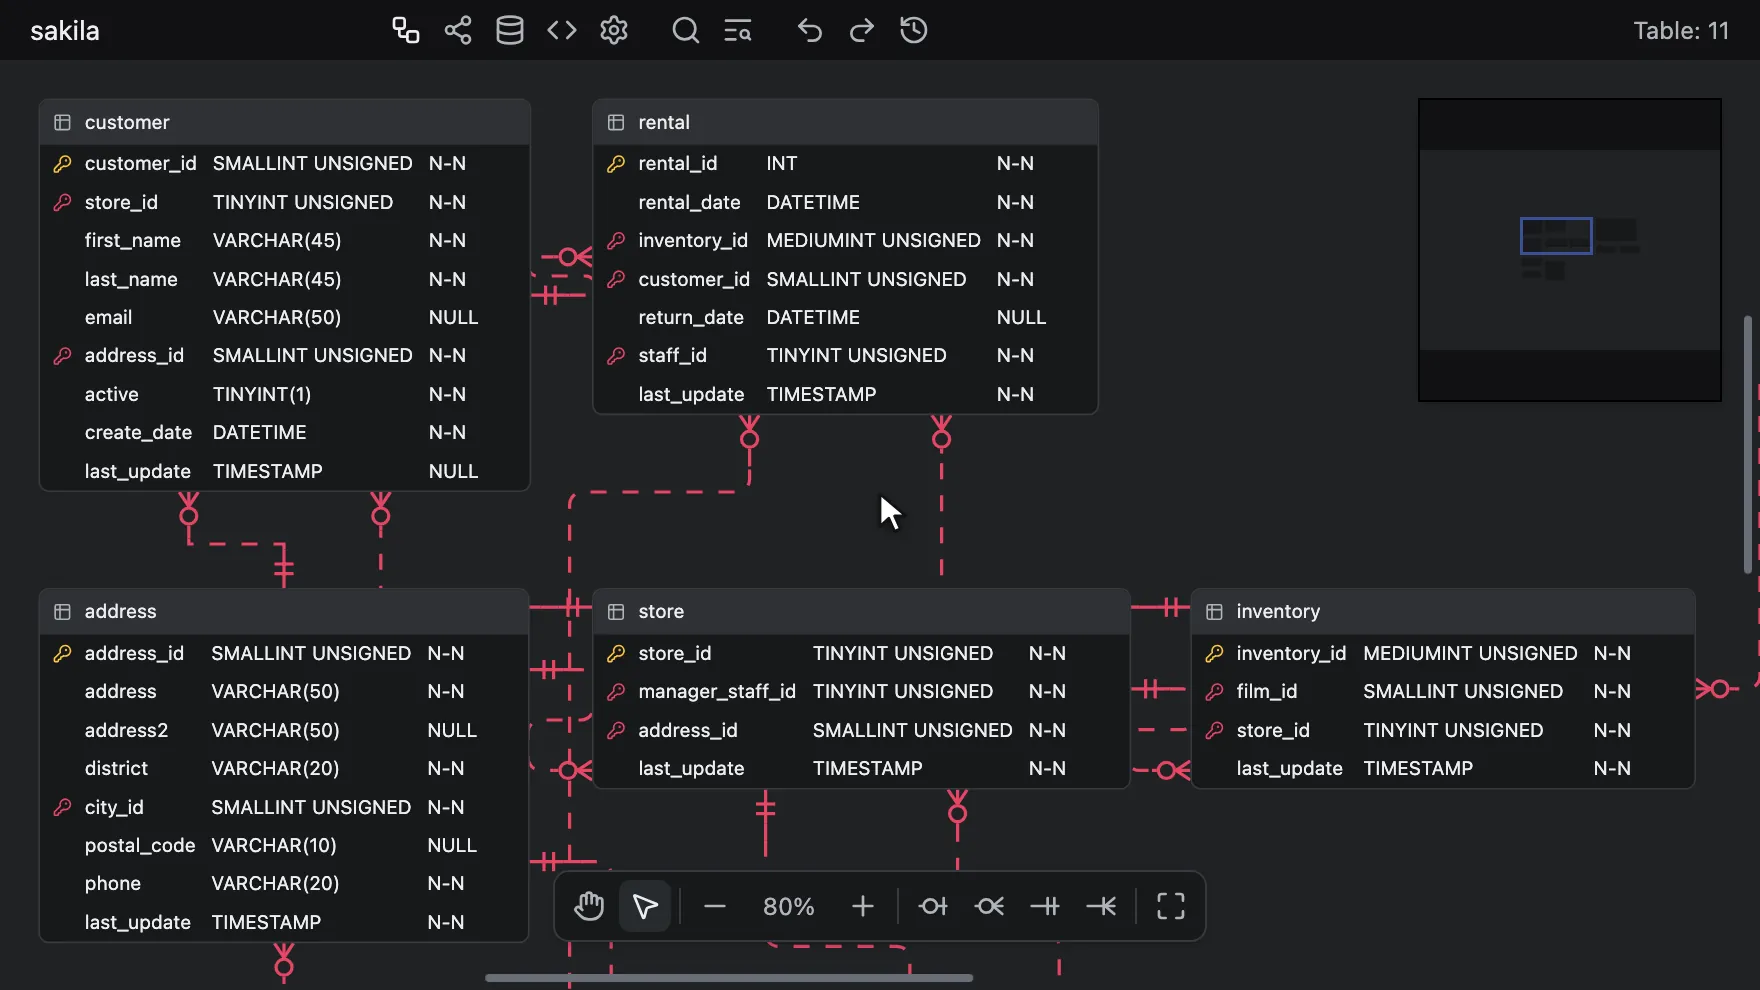Activate the hand pan tool

pyautogui.click(x=589, y=907)
